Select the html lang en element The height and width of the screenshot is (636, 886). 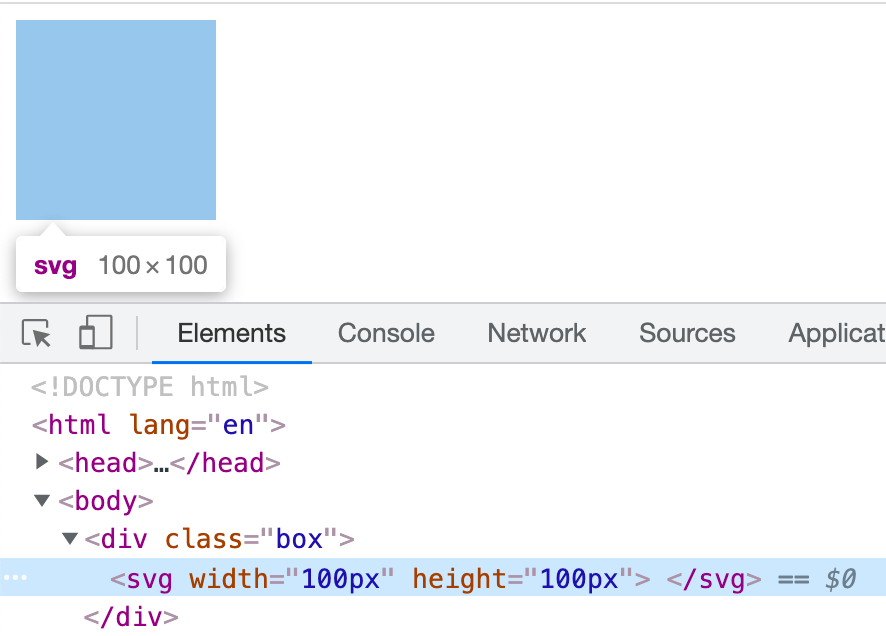coord(159,425)
